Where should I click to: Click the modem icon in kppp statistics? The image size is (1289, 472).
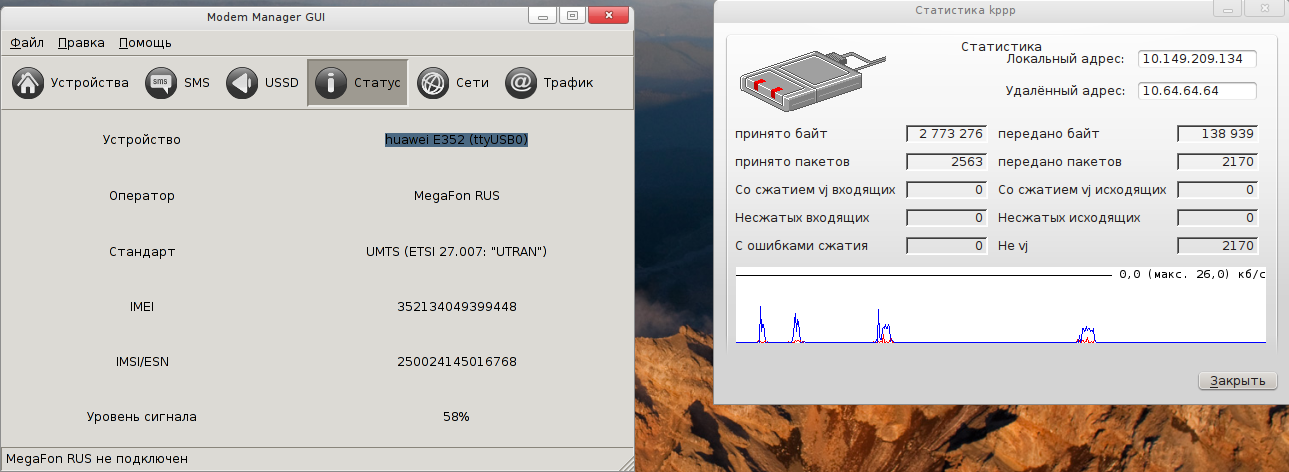coord(815,79)
